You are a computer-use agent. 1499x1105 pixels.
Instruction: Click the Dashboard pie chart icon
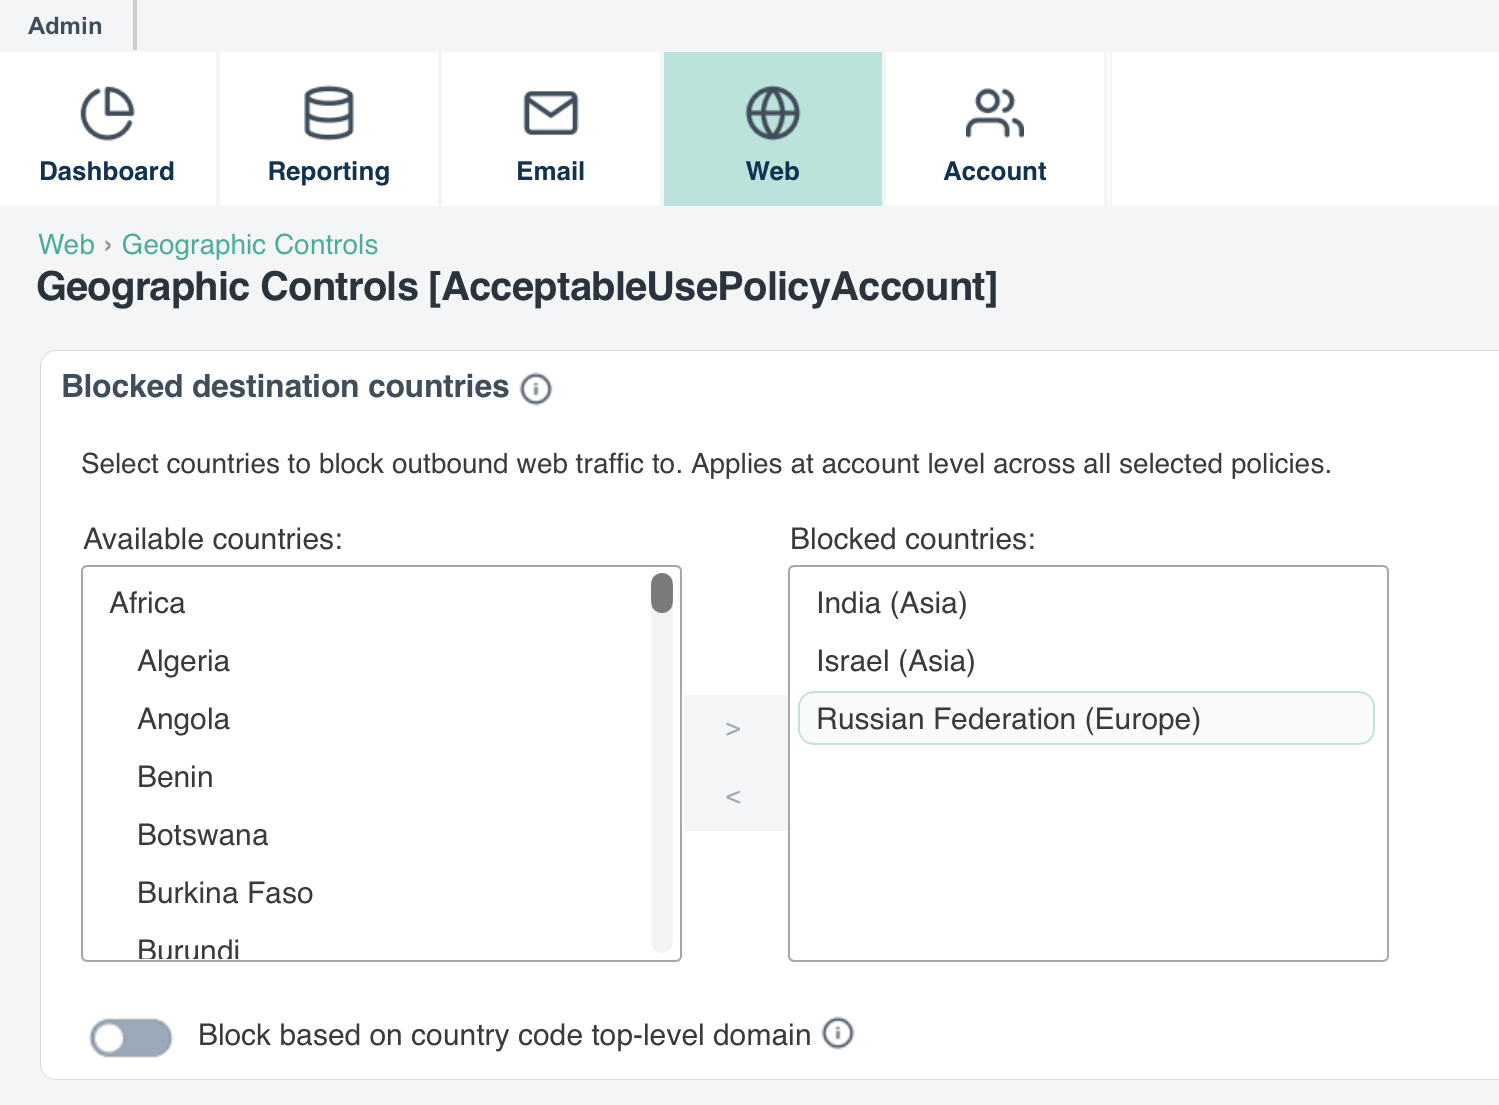click(107, 113)
